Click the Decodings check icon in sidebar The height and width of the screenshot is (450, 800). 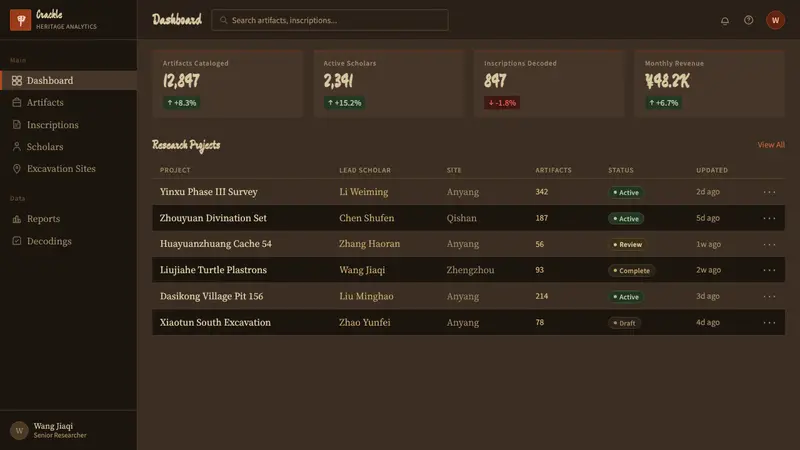tap(17, 241)
